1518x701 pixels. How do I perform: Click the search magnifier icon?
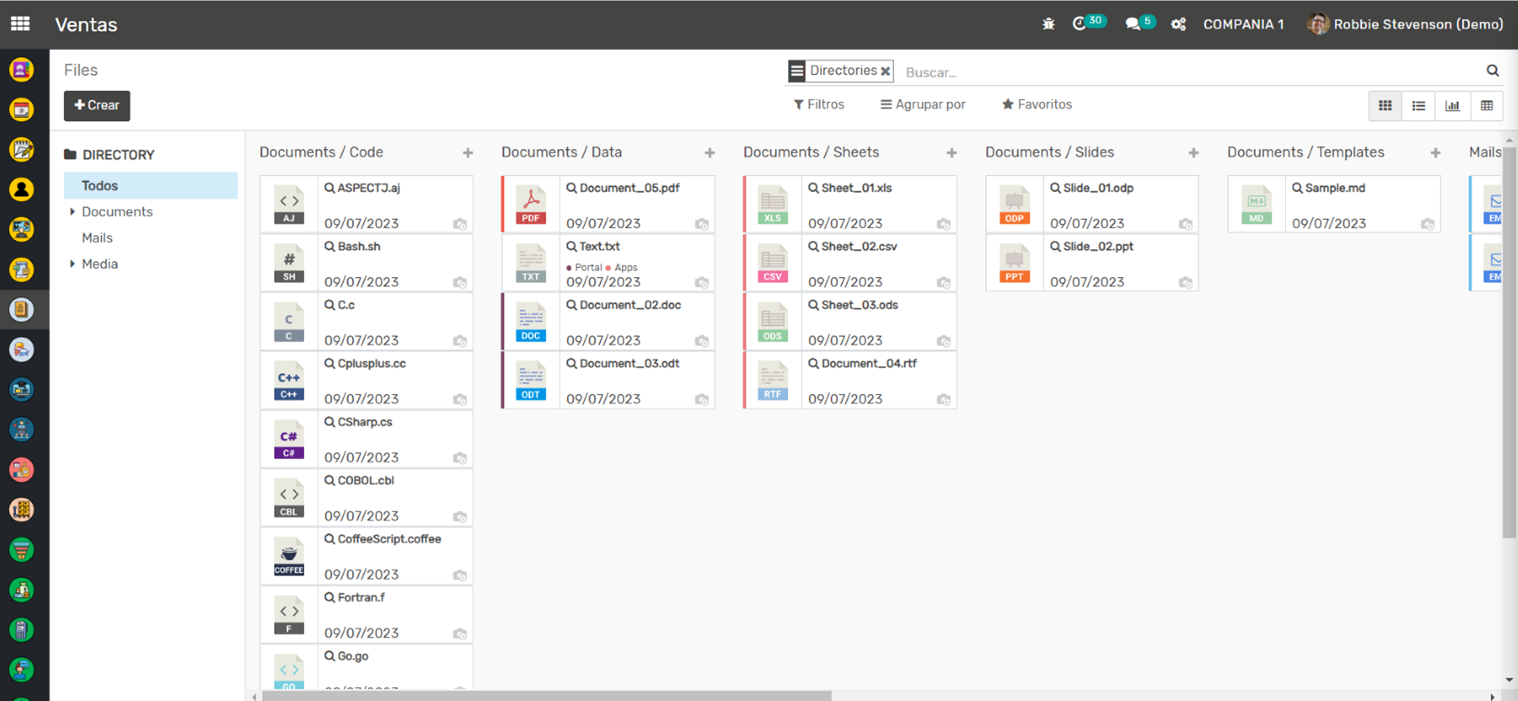1492,71
